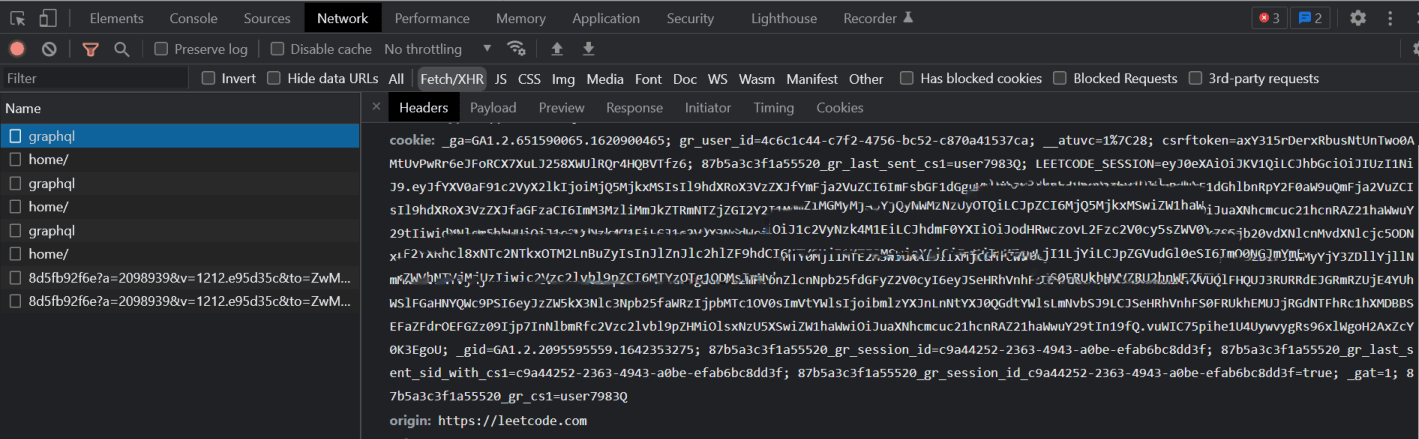The height and width of the screenshot is (439, 1419).
Task: Toggle the device toolbar icon
Action: tap(48, 18)
